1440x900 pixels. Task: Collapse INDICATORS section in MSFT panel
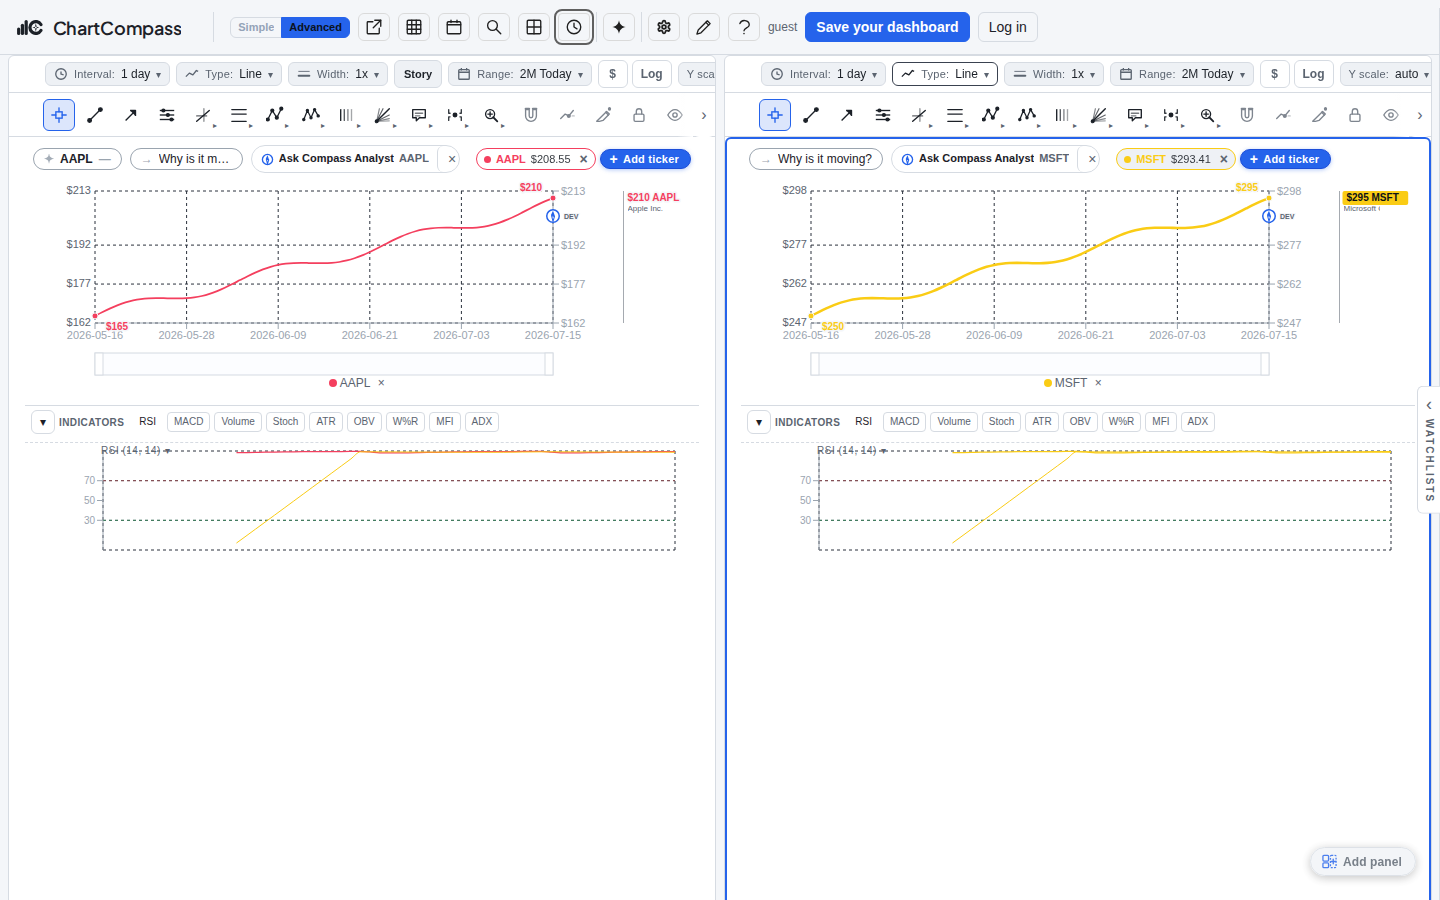[x=759, y=422]
